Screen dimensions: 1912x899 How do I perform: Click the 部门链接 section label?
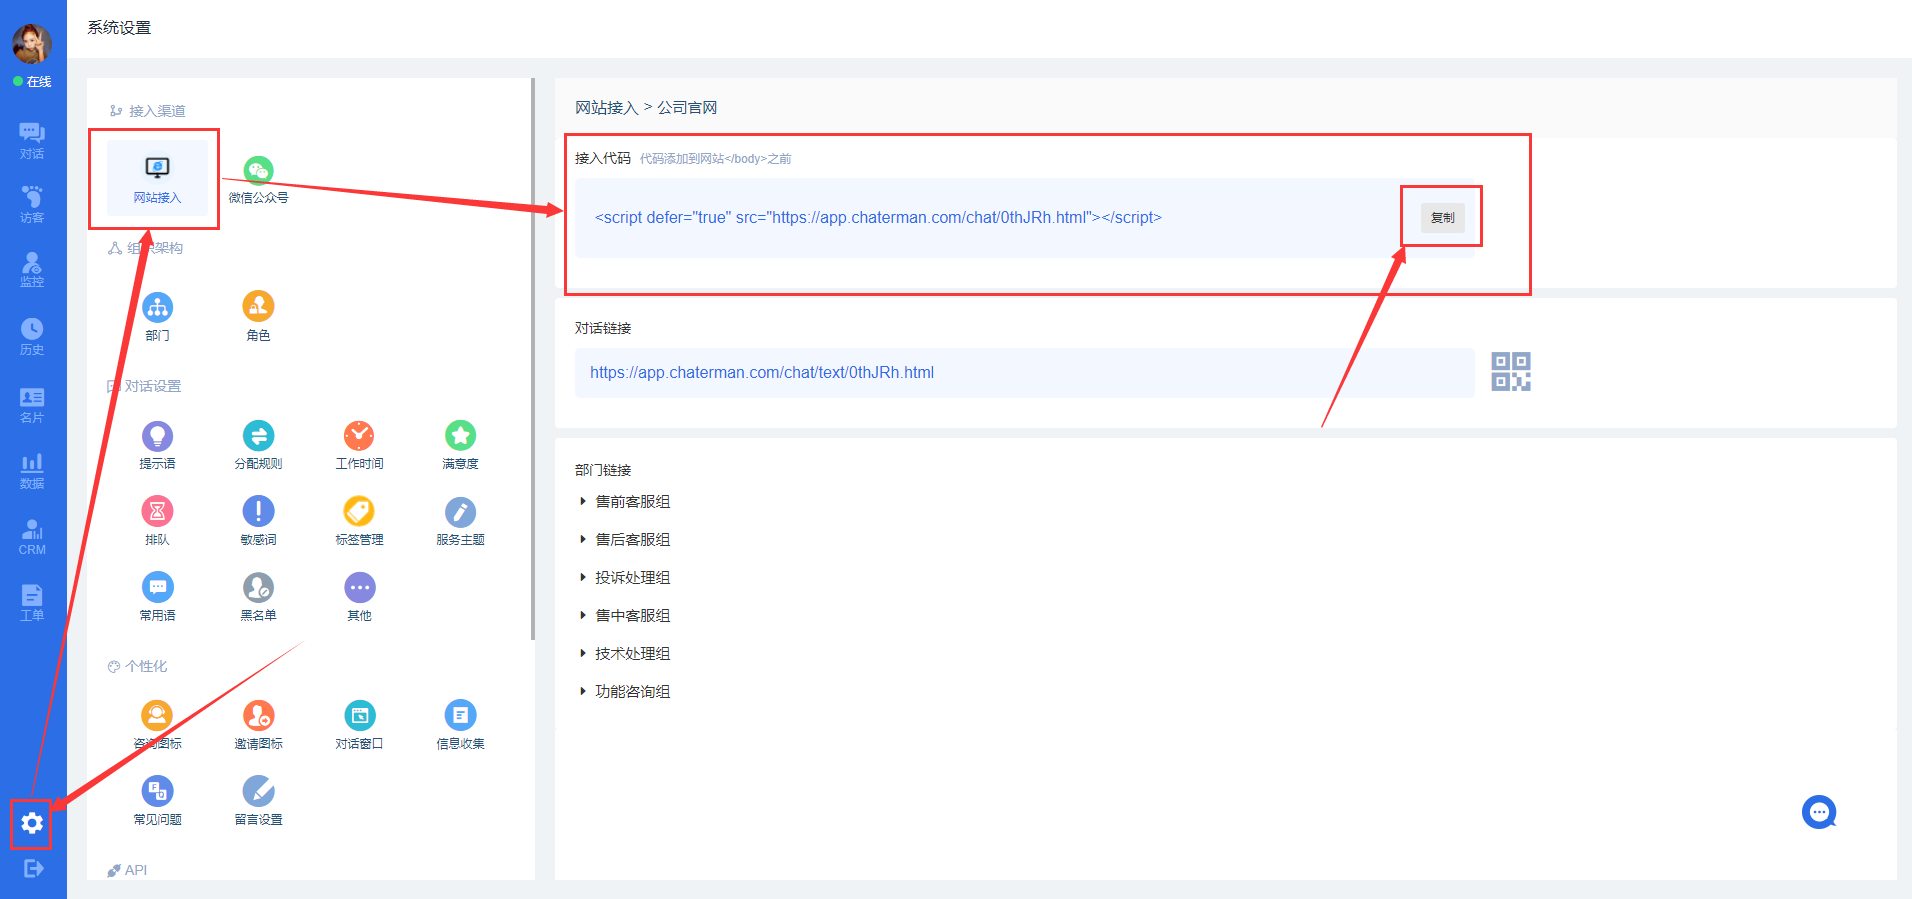tap(603, 470)
